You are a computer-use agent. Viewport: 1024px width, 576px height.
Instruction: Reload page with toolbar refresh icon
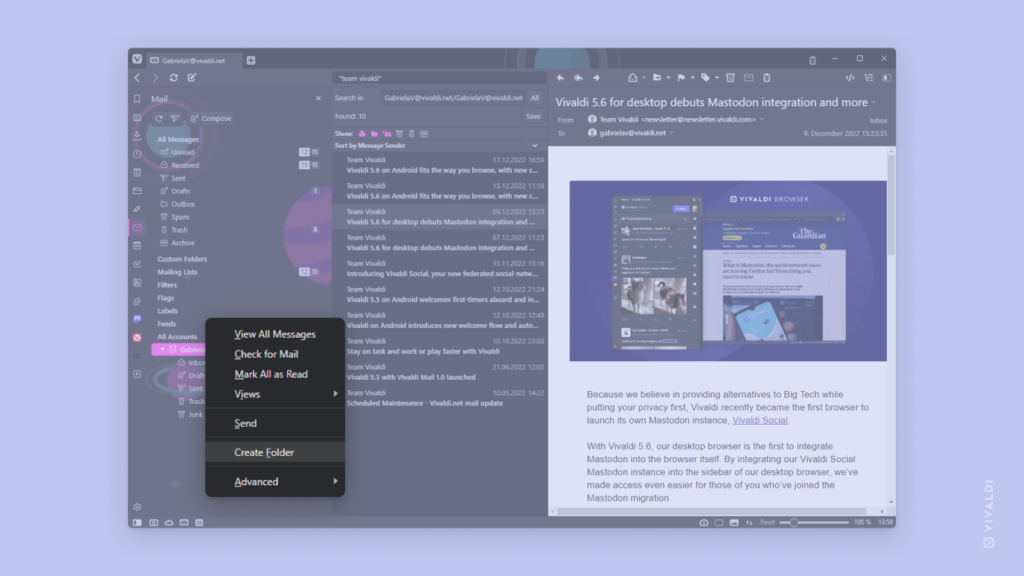click(x=174, y=78)
